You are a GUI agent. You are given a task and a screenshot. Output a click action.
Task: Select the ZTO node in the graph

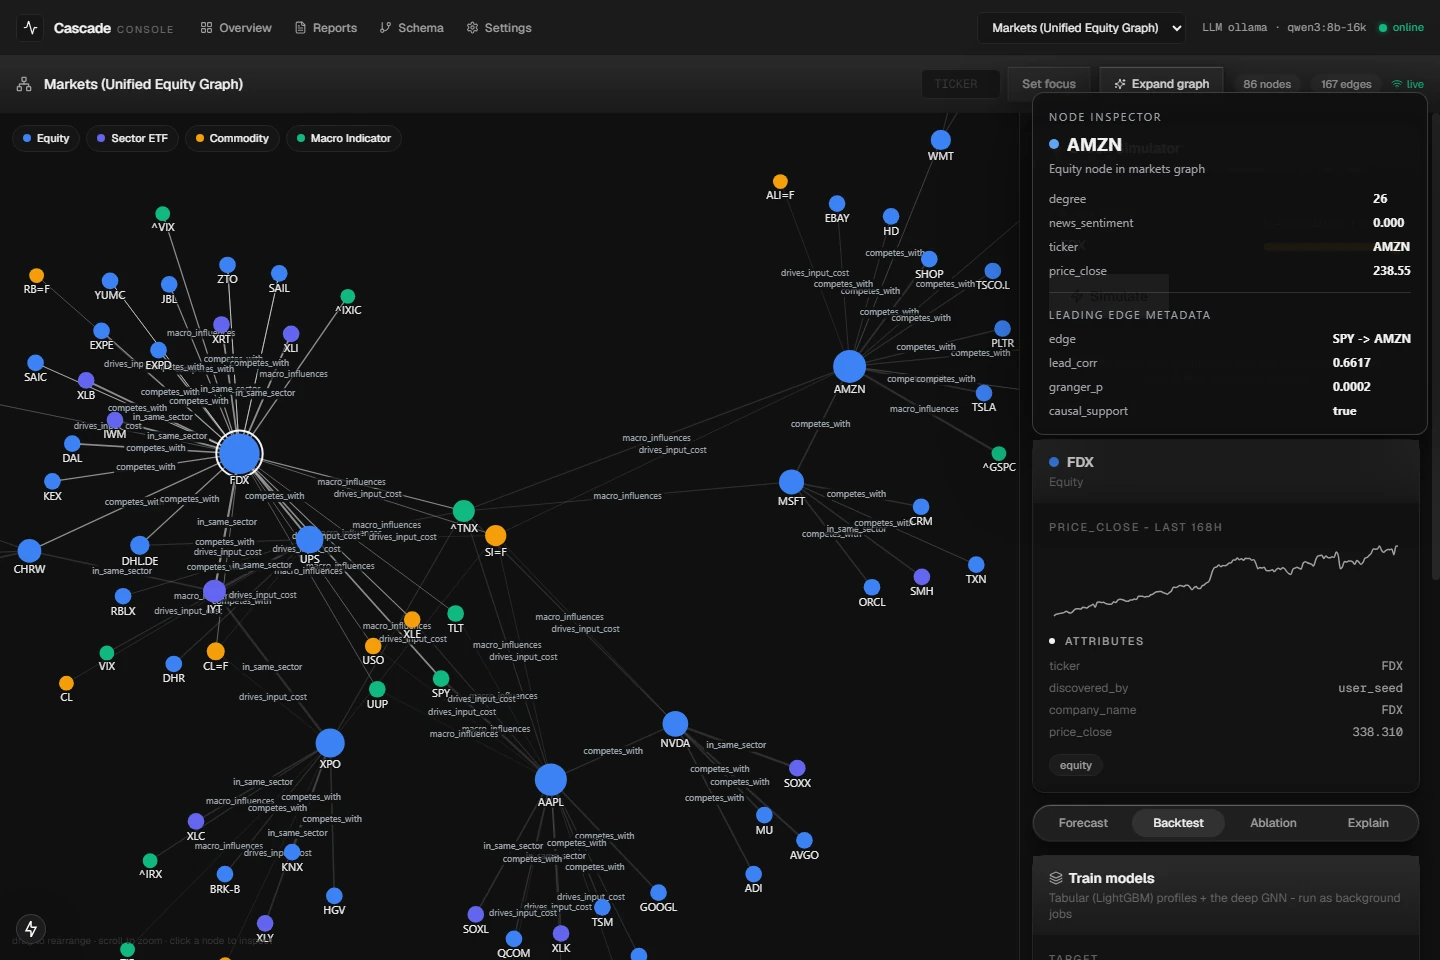click(227, 265)
